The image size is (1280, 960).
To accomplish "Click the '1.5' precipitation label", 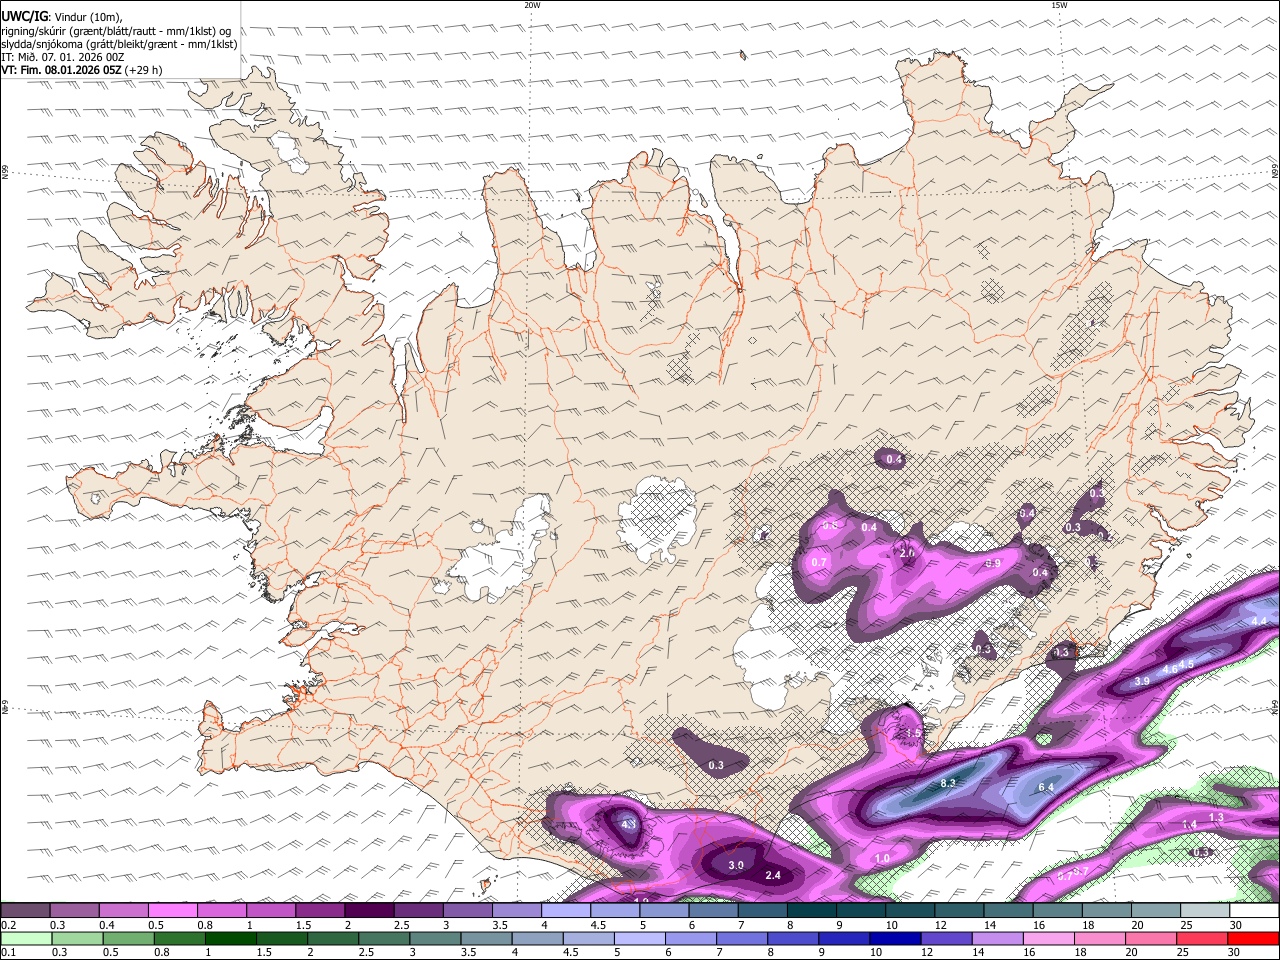I will point(913,734).
